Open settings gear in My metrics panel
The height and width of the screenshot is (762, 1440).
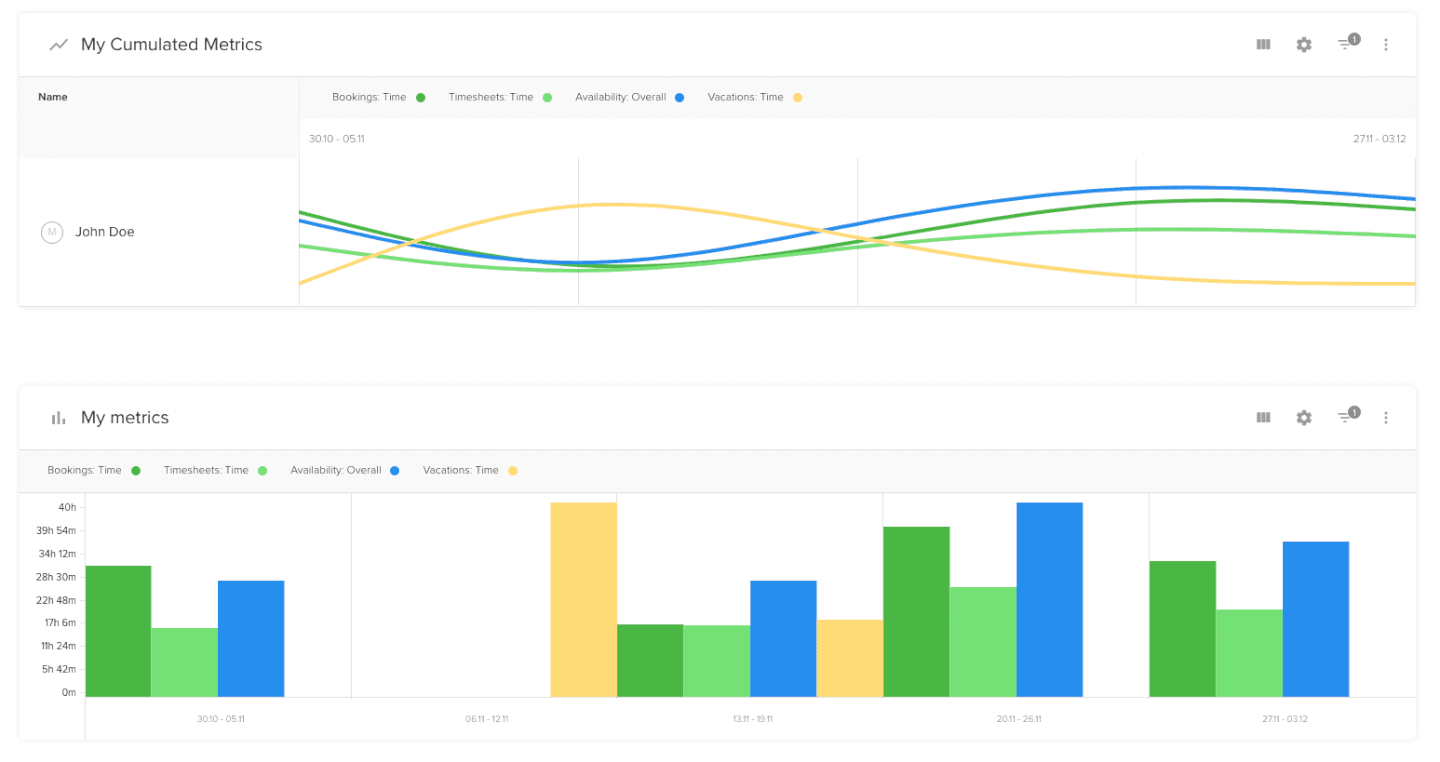pyautogui.click(x=1303, y=417)
